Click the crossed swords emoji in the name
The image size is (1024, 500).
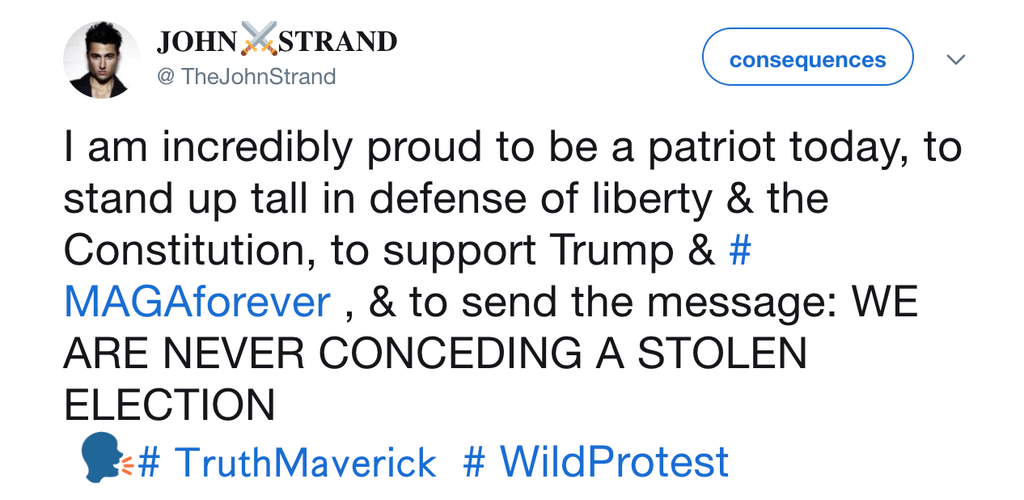click(257, 41)
